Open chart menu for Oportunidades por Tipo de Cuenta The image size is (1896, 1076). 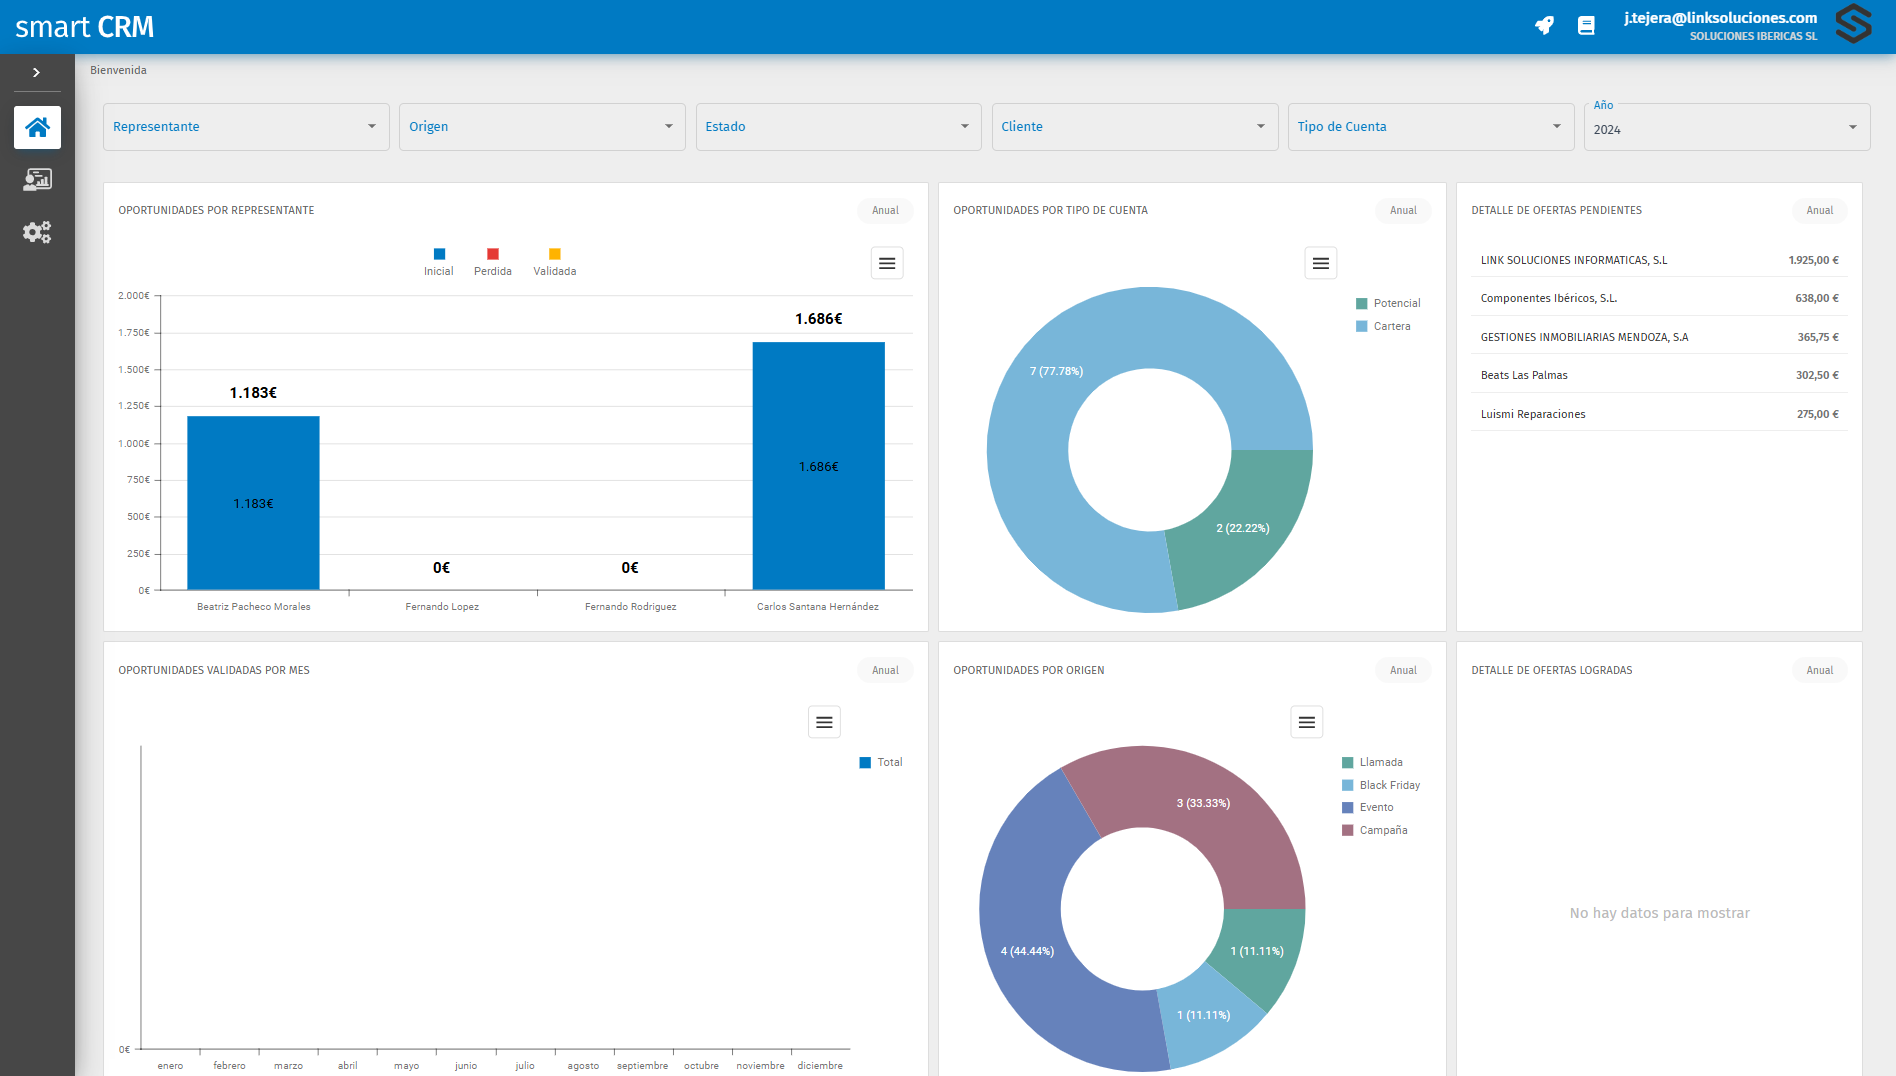[x=1320, y=263]
